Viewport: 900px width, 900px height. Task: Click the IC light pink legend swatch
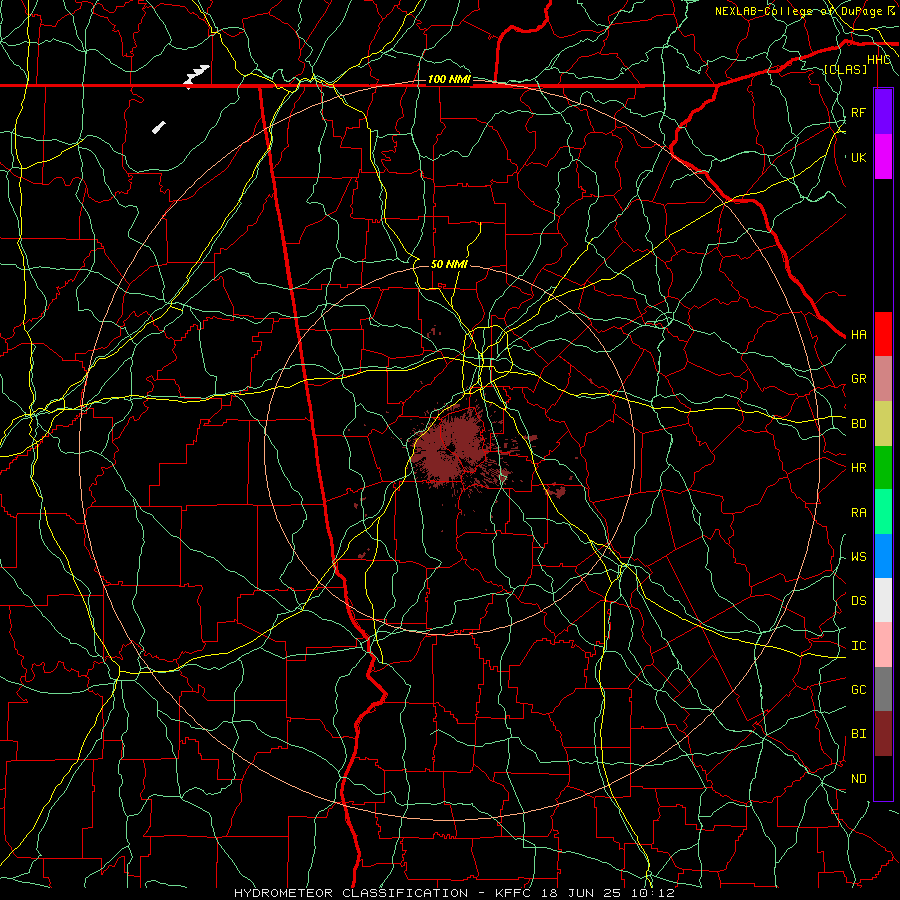coord(883,645)
